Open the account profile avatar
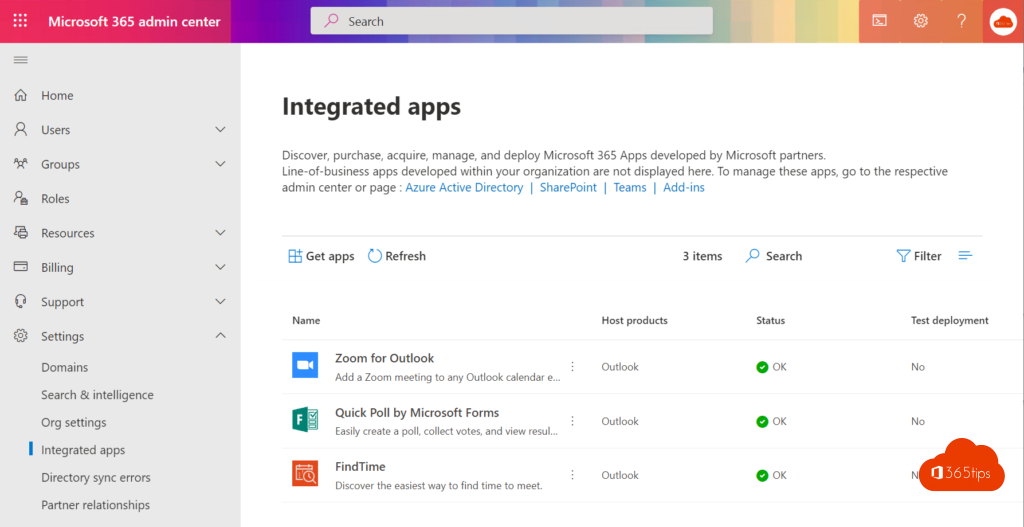The image size is (1024, 527). click(x=1003, y=22)
